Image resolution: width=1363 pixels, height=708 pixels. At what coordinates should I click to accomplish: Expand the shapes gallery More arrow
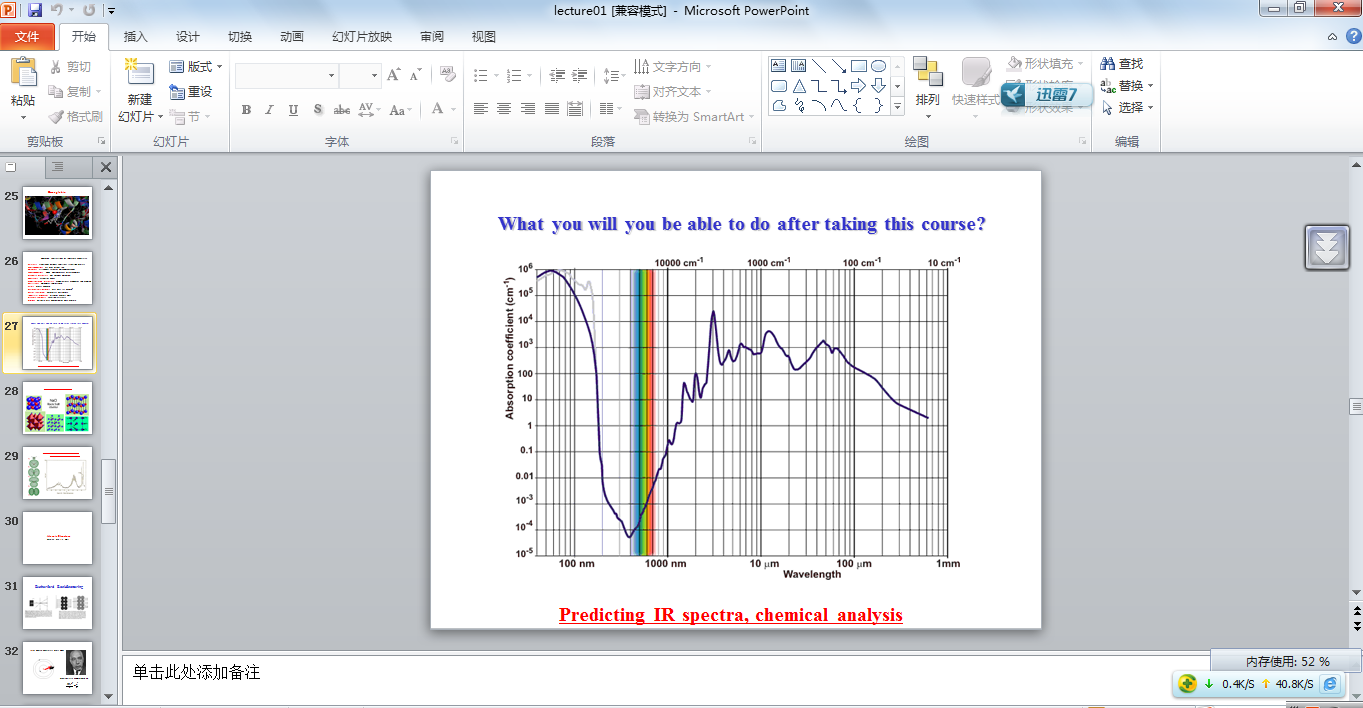[897, 106]
